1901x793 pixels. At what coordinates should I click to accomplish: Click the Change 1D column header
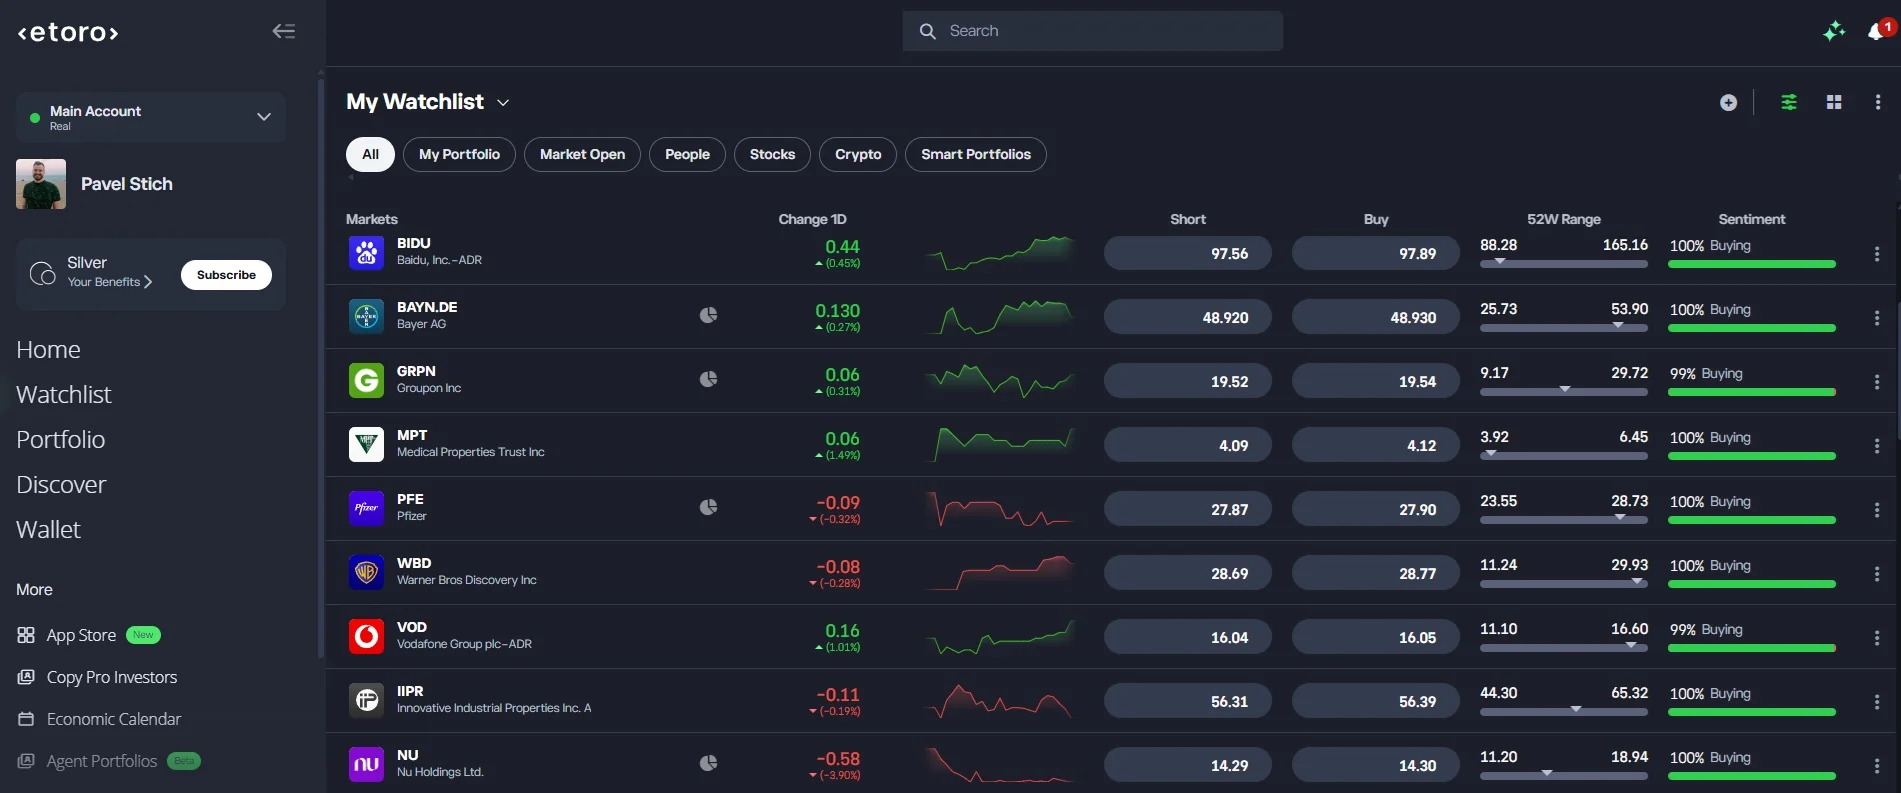tap(812, 219)
